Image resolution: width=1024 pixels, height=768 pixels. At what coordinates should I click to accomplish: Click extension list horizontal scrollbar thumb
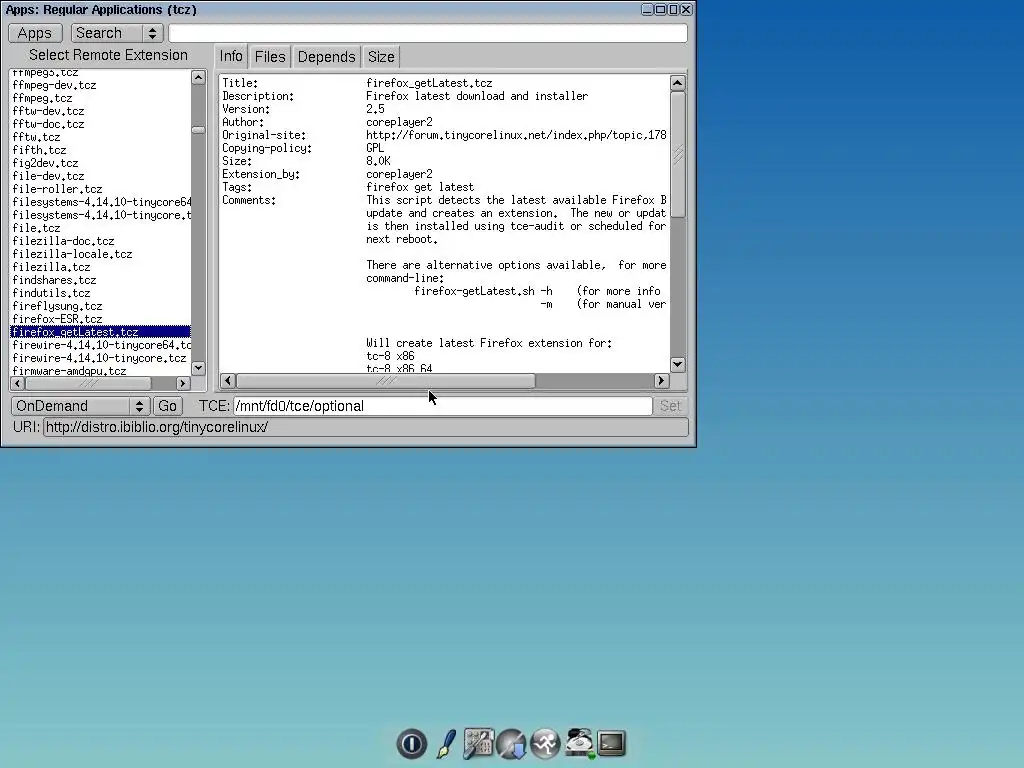pos(88,383)
